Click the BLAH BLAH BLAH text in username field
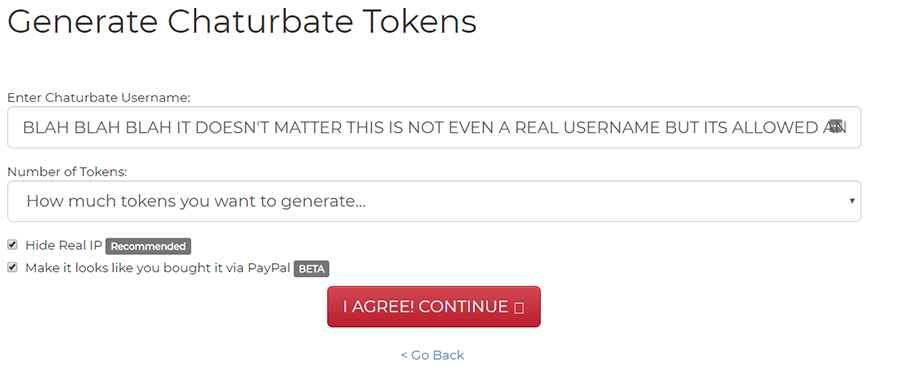900x374 pixels. (98, 127)
